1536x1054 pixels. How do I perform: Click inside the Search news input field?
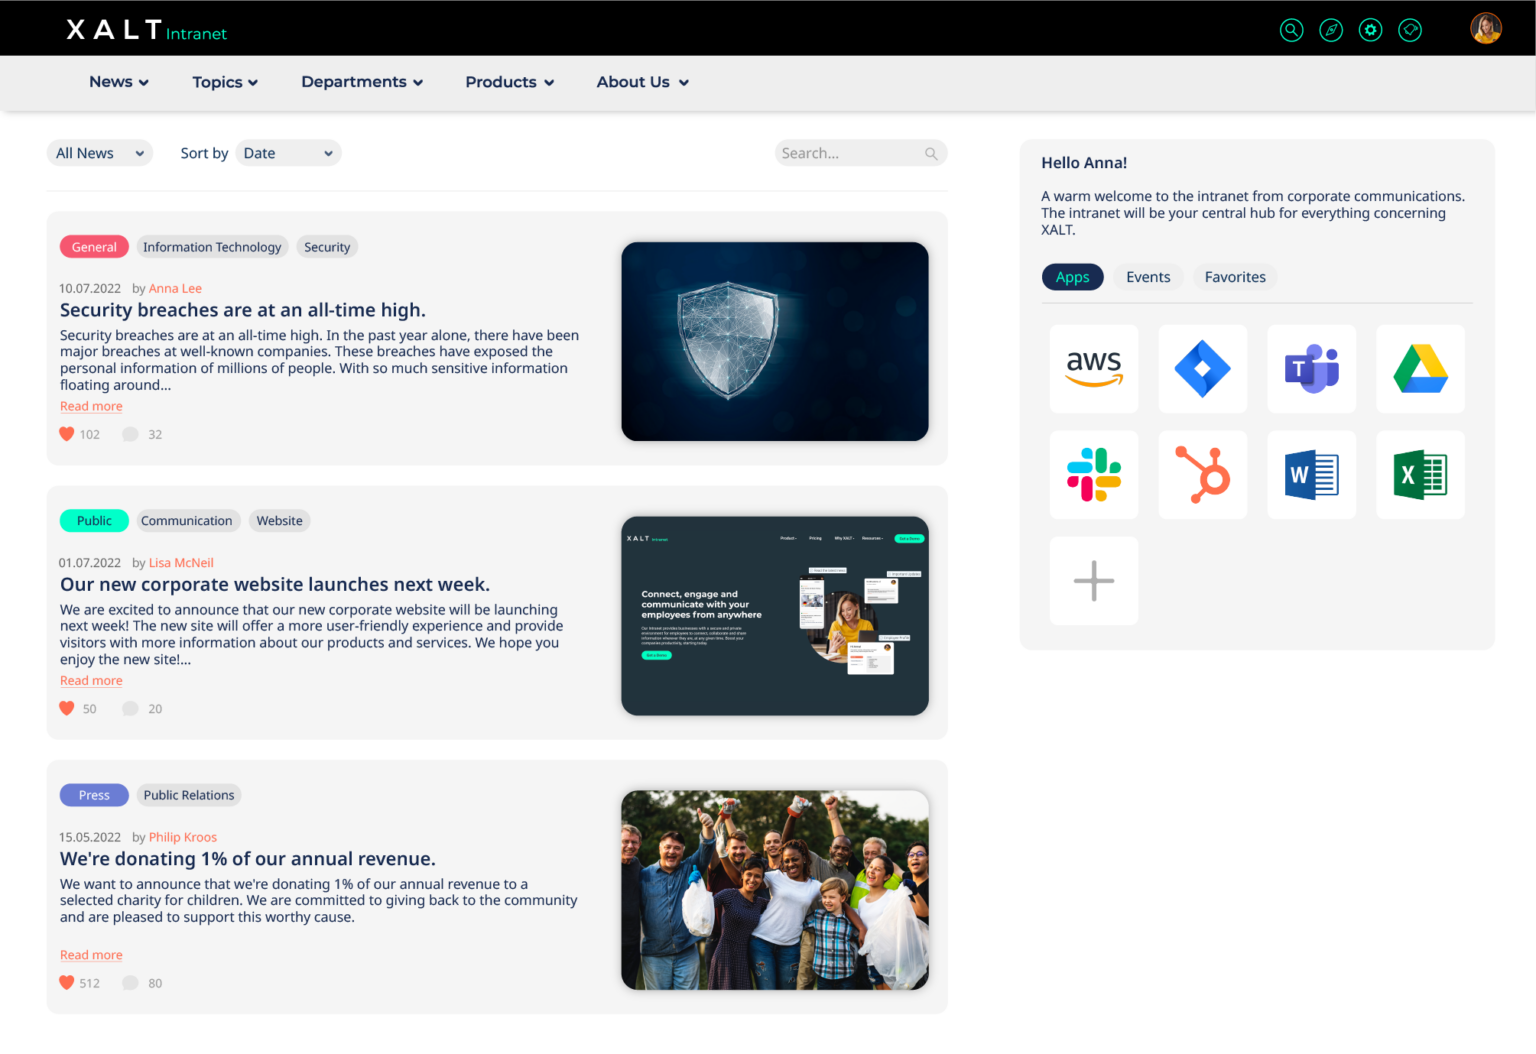855,152
